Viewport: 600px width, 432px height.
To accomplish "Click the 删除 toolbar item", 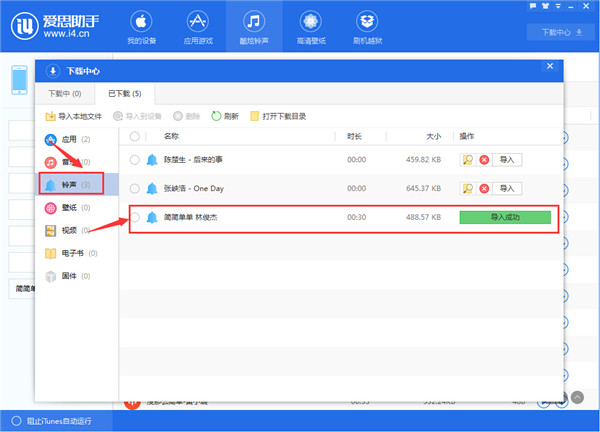I will (x=187, y=116).
